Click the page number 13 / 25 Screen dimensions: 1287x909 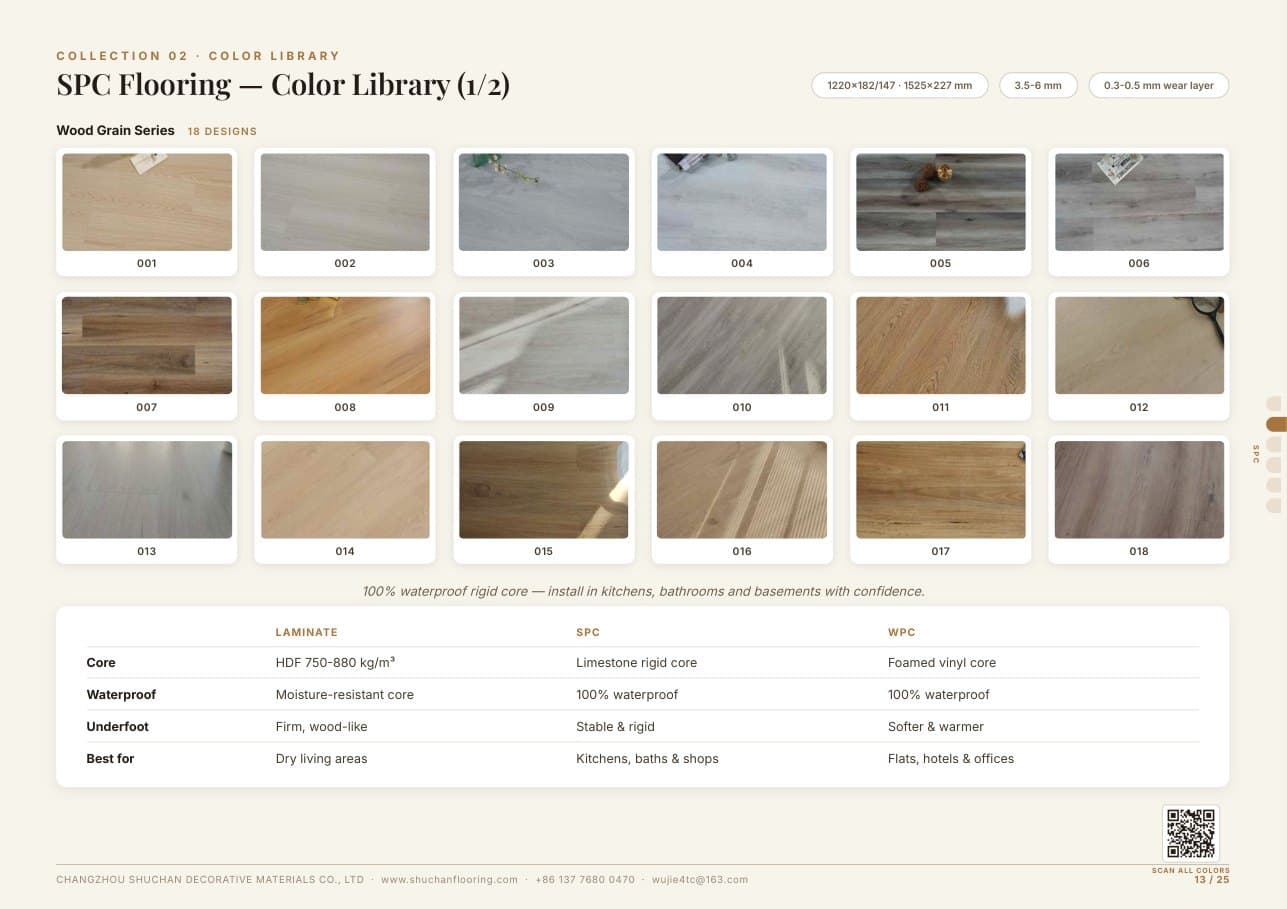point(1212,880)
